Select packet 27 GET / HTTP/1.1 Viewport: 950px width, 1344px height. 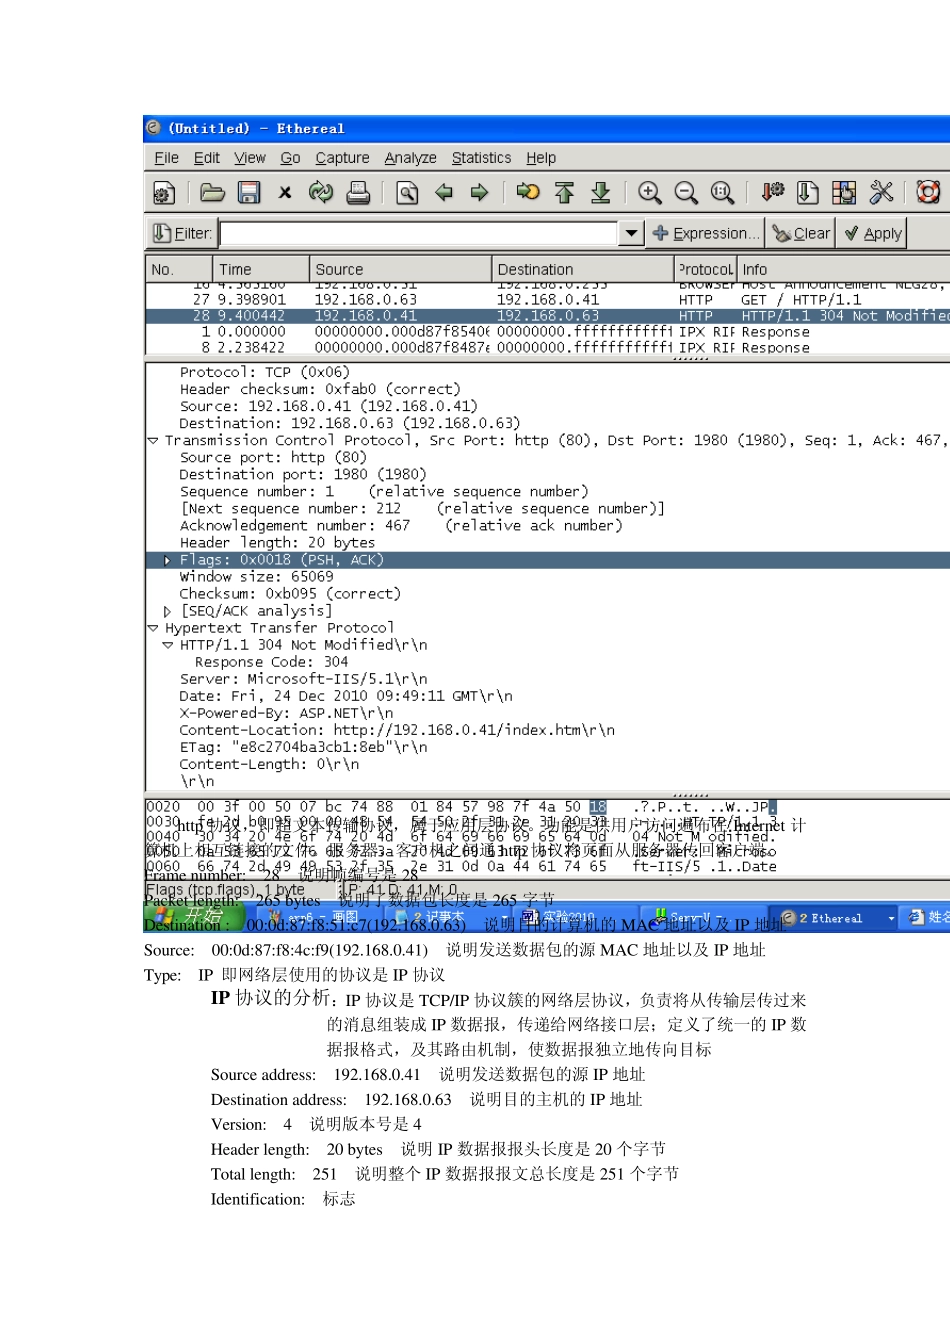click(548, 300)
